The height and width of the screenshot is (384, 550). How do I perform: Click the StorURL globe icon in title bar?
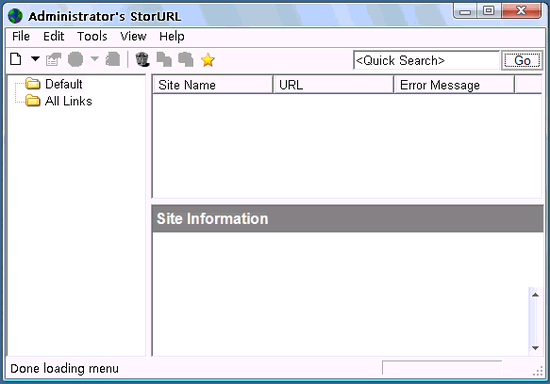click(x=15, y=16)
